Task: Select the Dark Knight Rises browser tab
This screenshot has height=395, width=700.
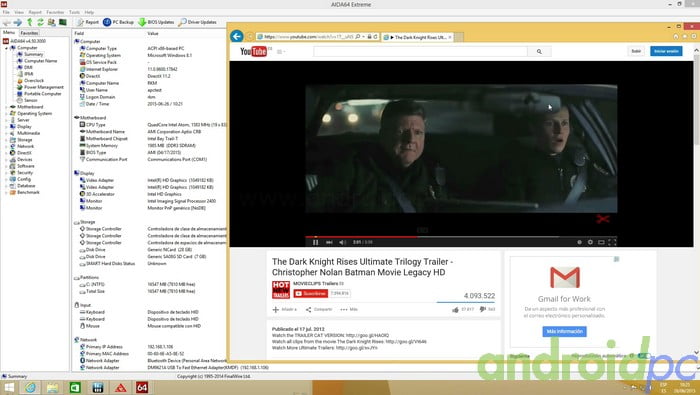Action: (418, 37)
